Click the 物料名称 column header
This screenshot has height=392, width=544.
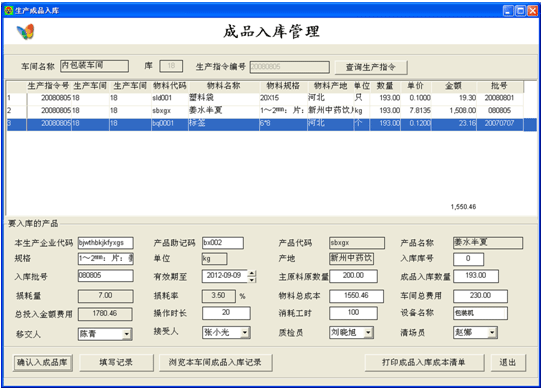coord(224,86)
